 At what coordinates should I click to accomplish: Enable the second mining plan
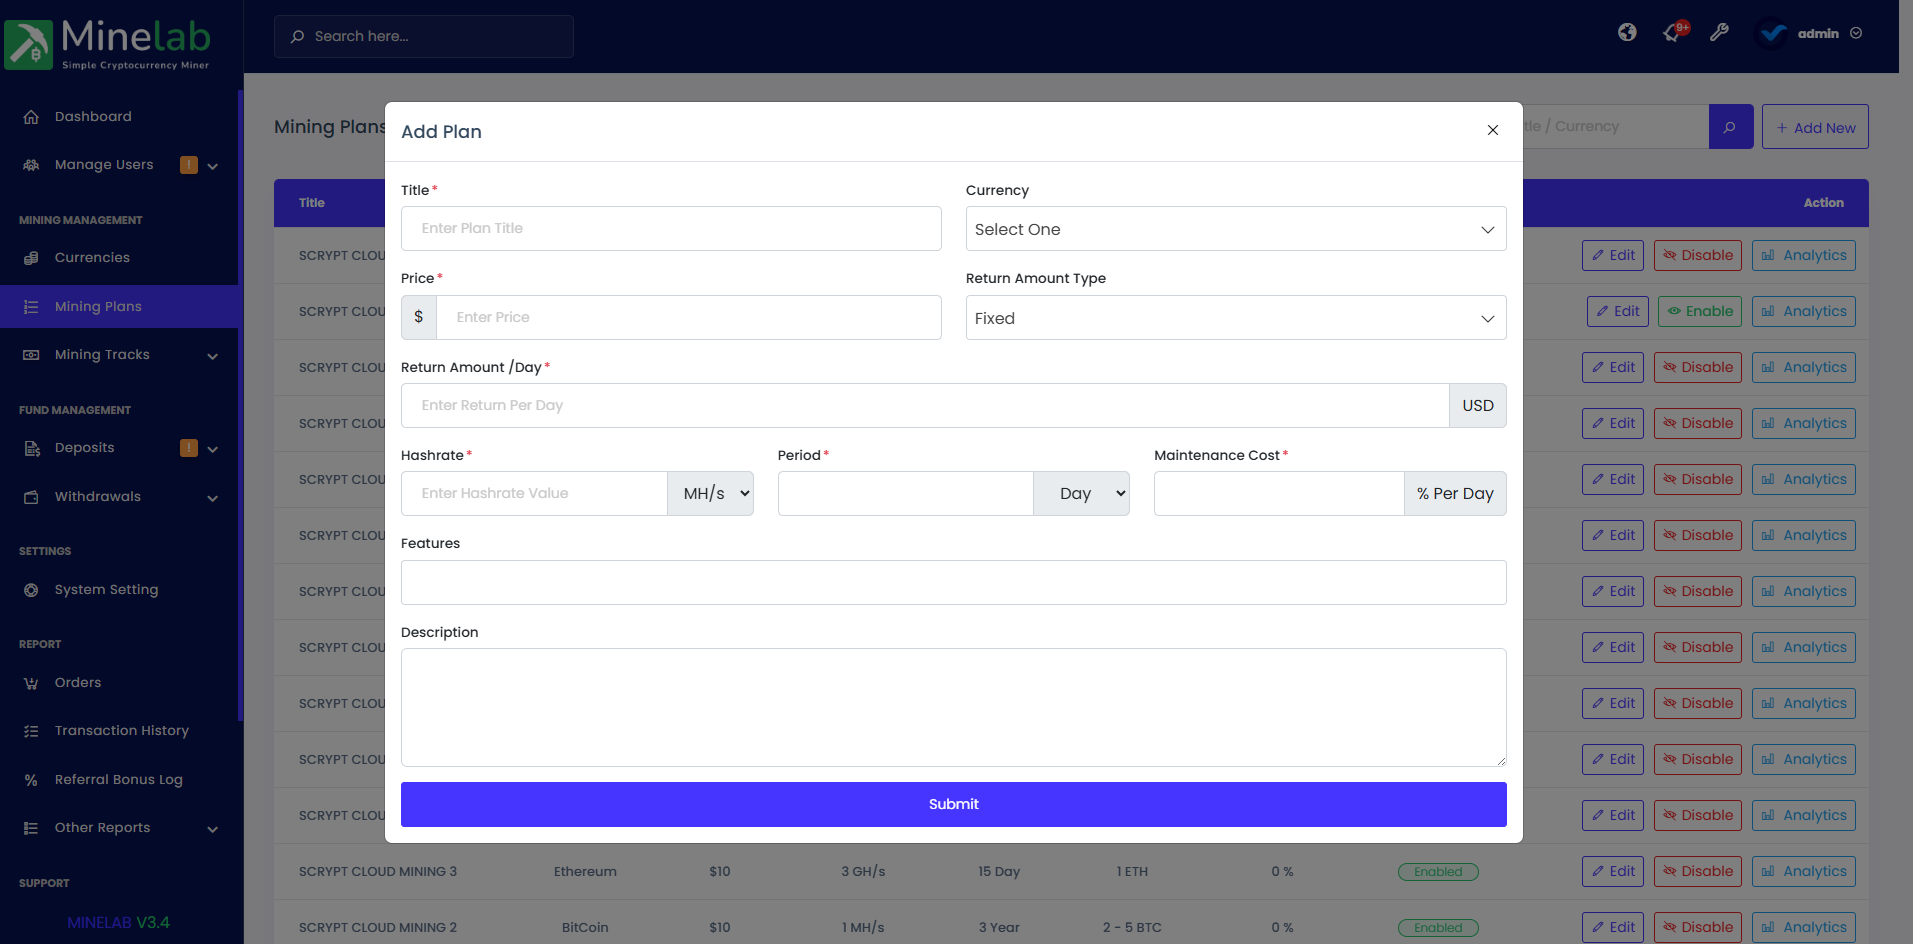tap(1699, 311)
